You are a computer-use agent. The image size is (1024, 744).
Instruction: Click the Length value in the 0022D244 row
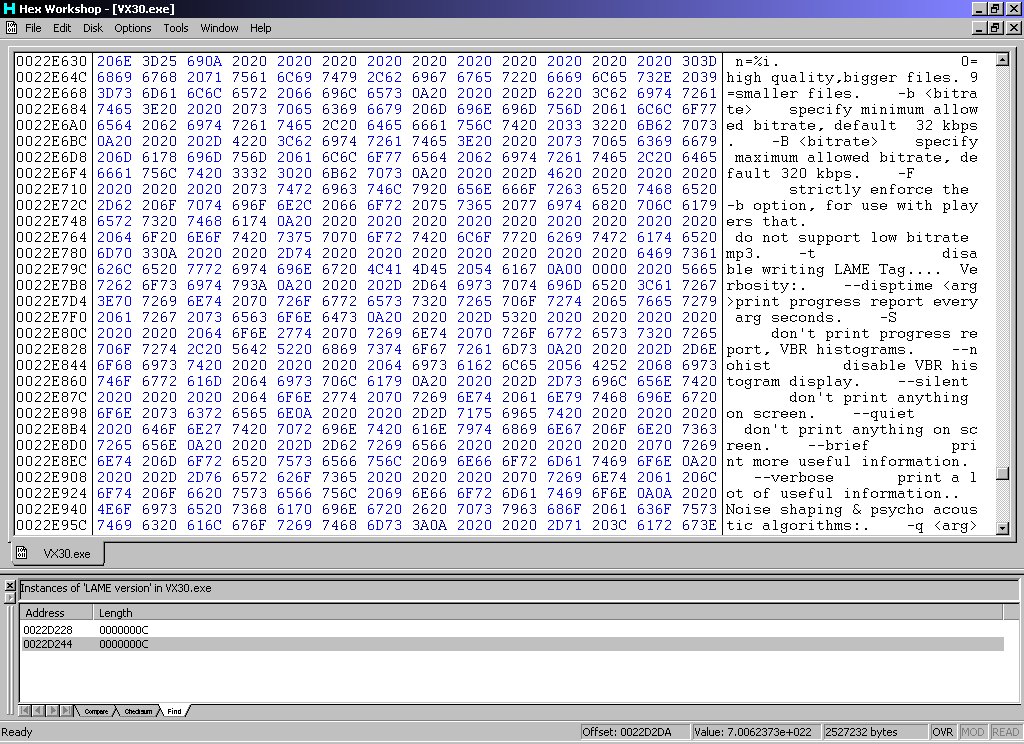[x=123, y=644]
